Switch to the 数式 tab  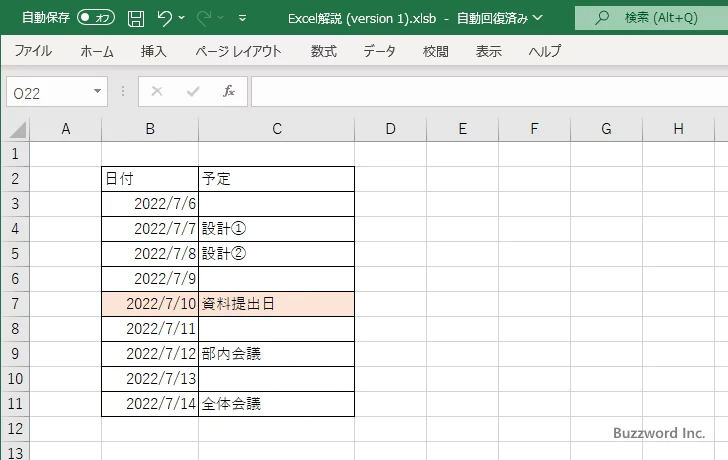pyautogui.click(x=324, y=51)
